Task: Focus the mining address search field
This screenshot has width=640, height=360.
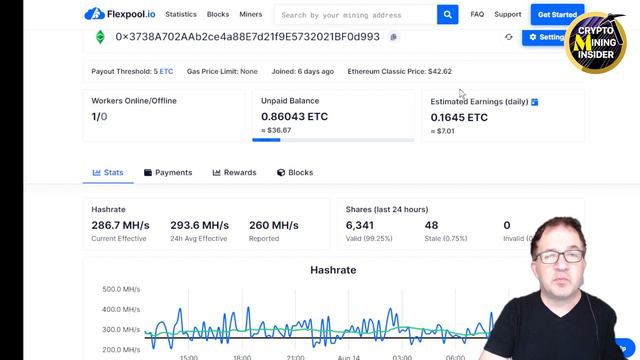Action: 356,15
